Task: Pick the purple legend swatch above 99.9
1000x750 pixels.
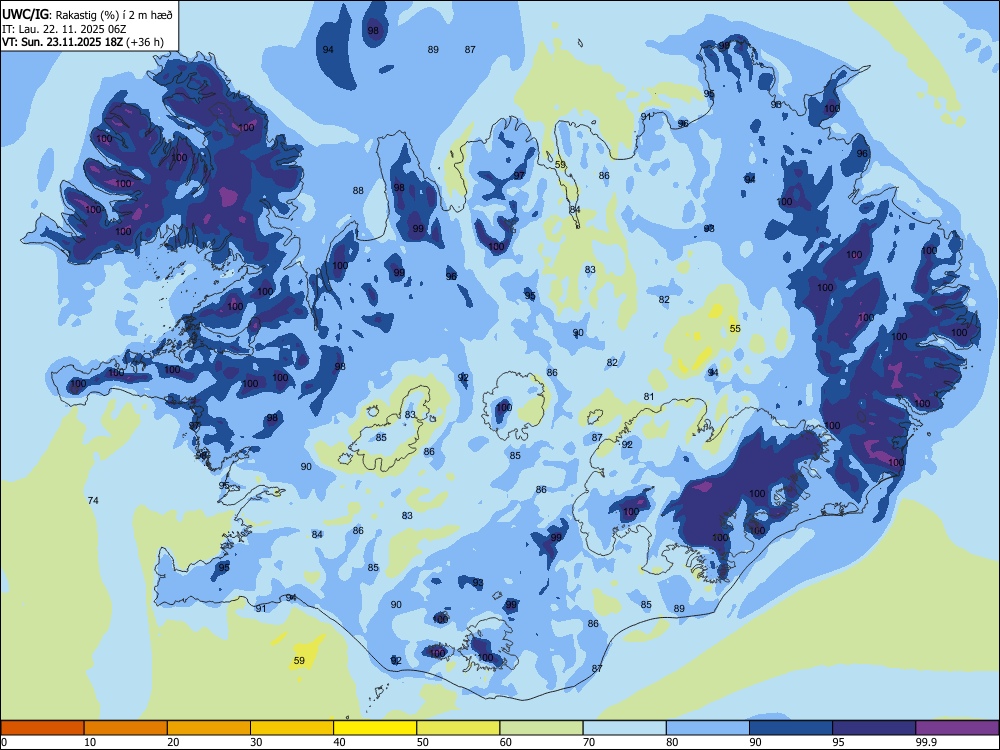Action: point(957,728)
